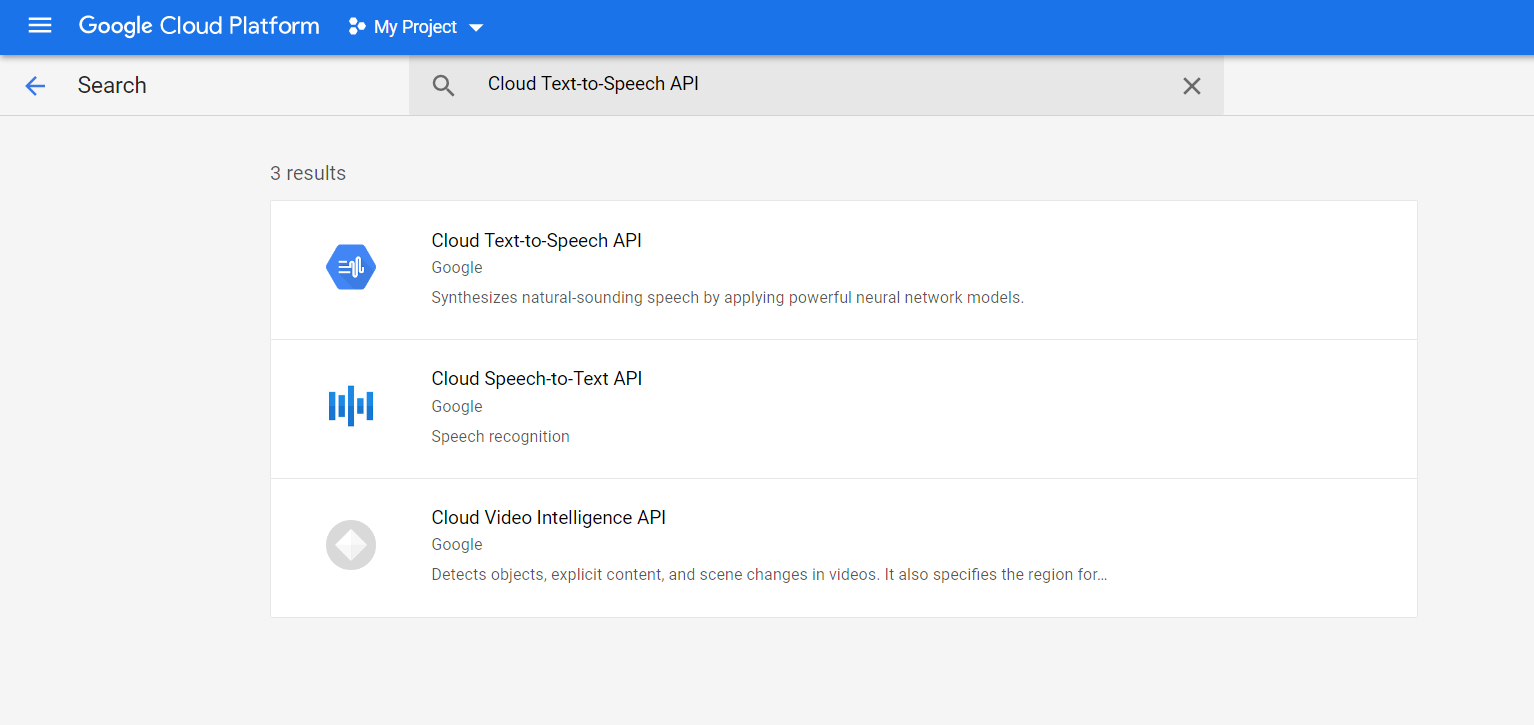Go back using the blue arrow
The height and width of the screenshot is (725, 1534).
tap(35, 86)
